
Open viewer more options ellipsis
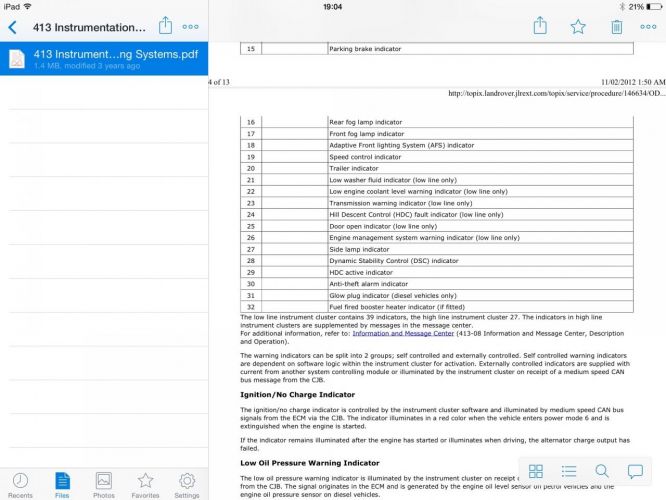pyautogui.click(x=648, y=27)
